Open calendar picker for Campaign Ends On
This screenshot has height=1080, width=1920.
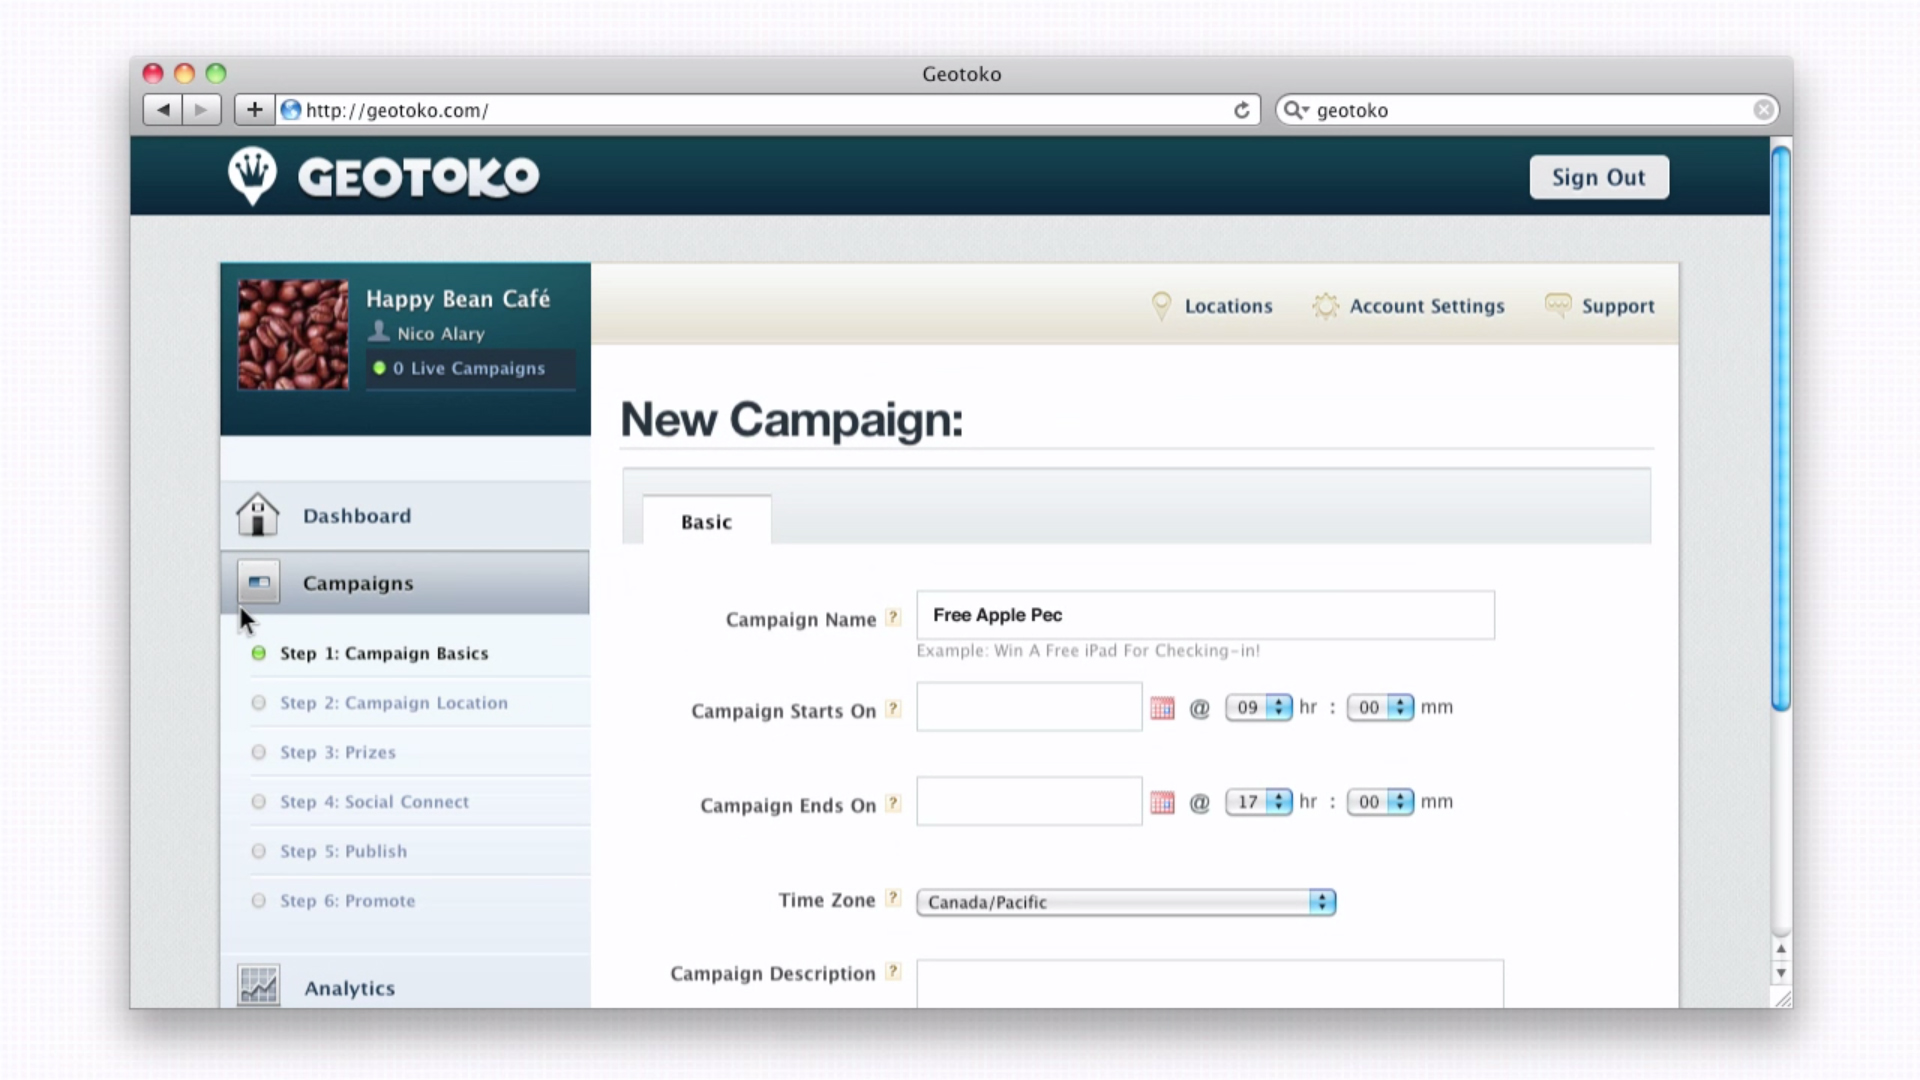[x=1162, y=803]
